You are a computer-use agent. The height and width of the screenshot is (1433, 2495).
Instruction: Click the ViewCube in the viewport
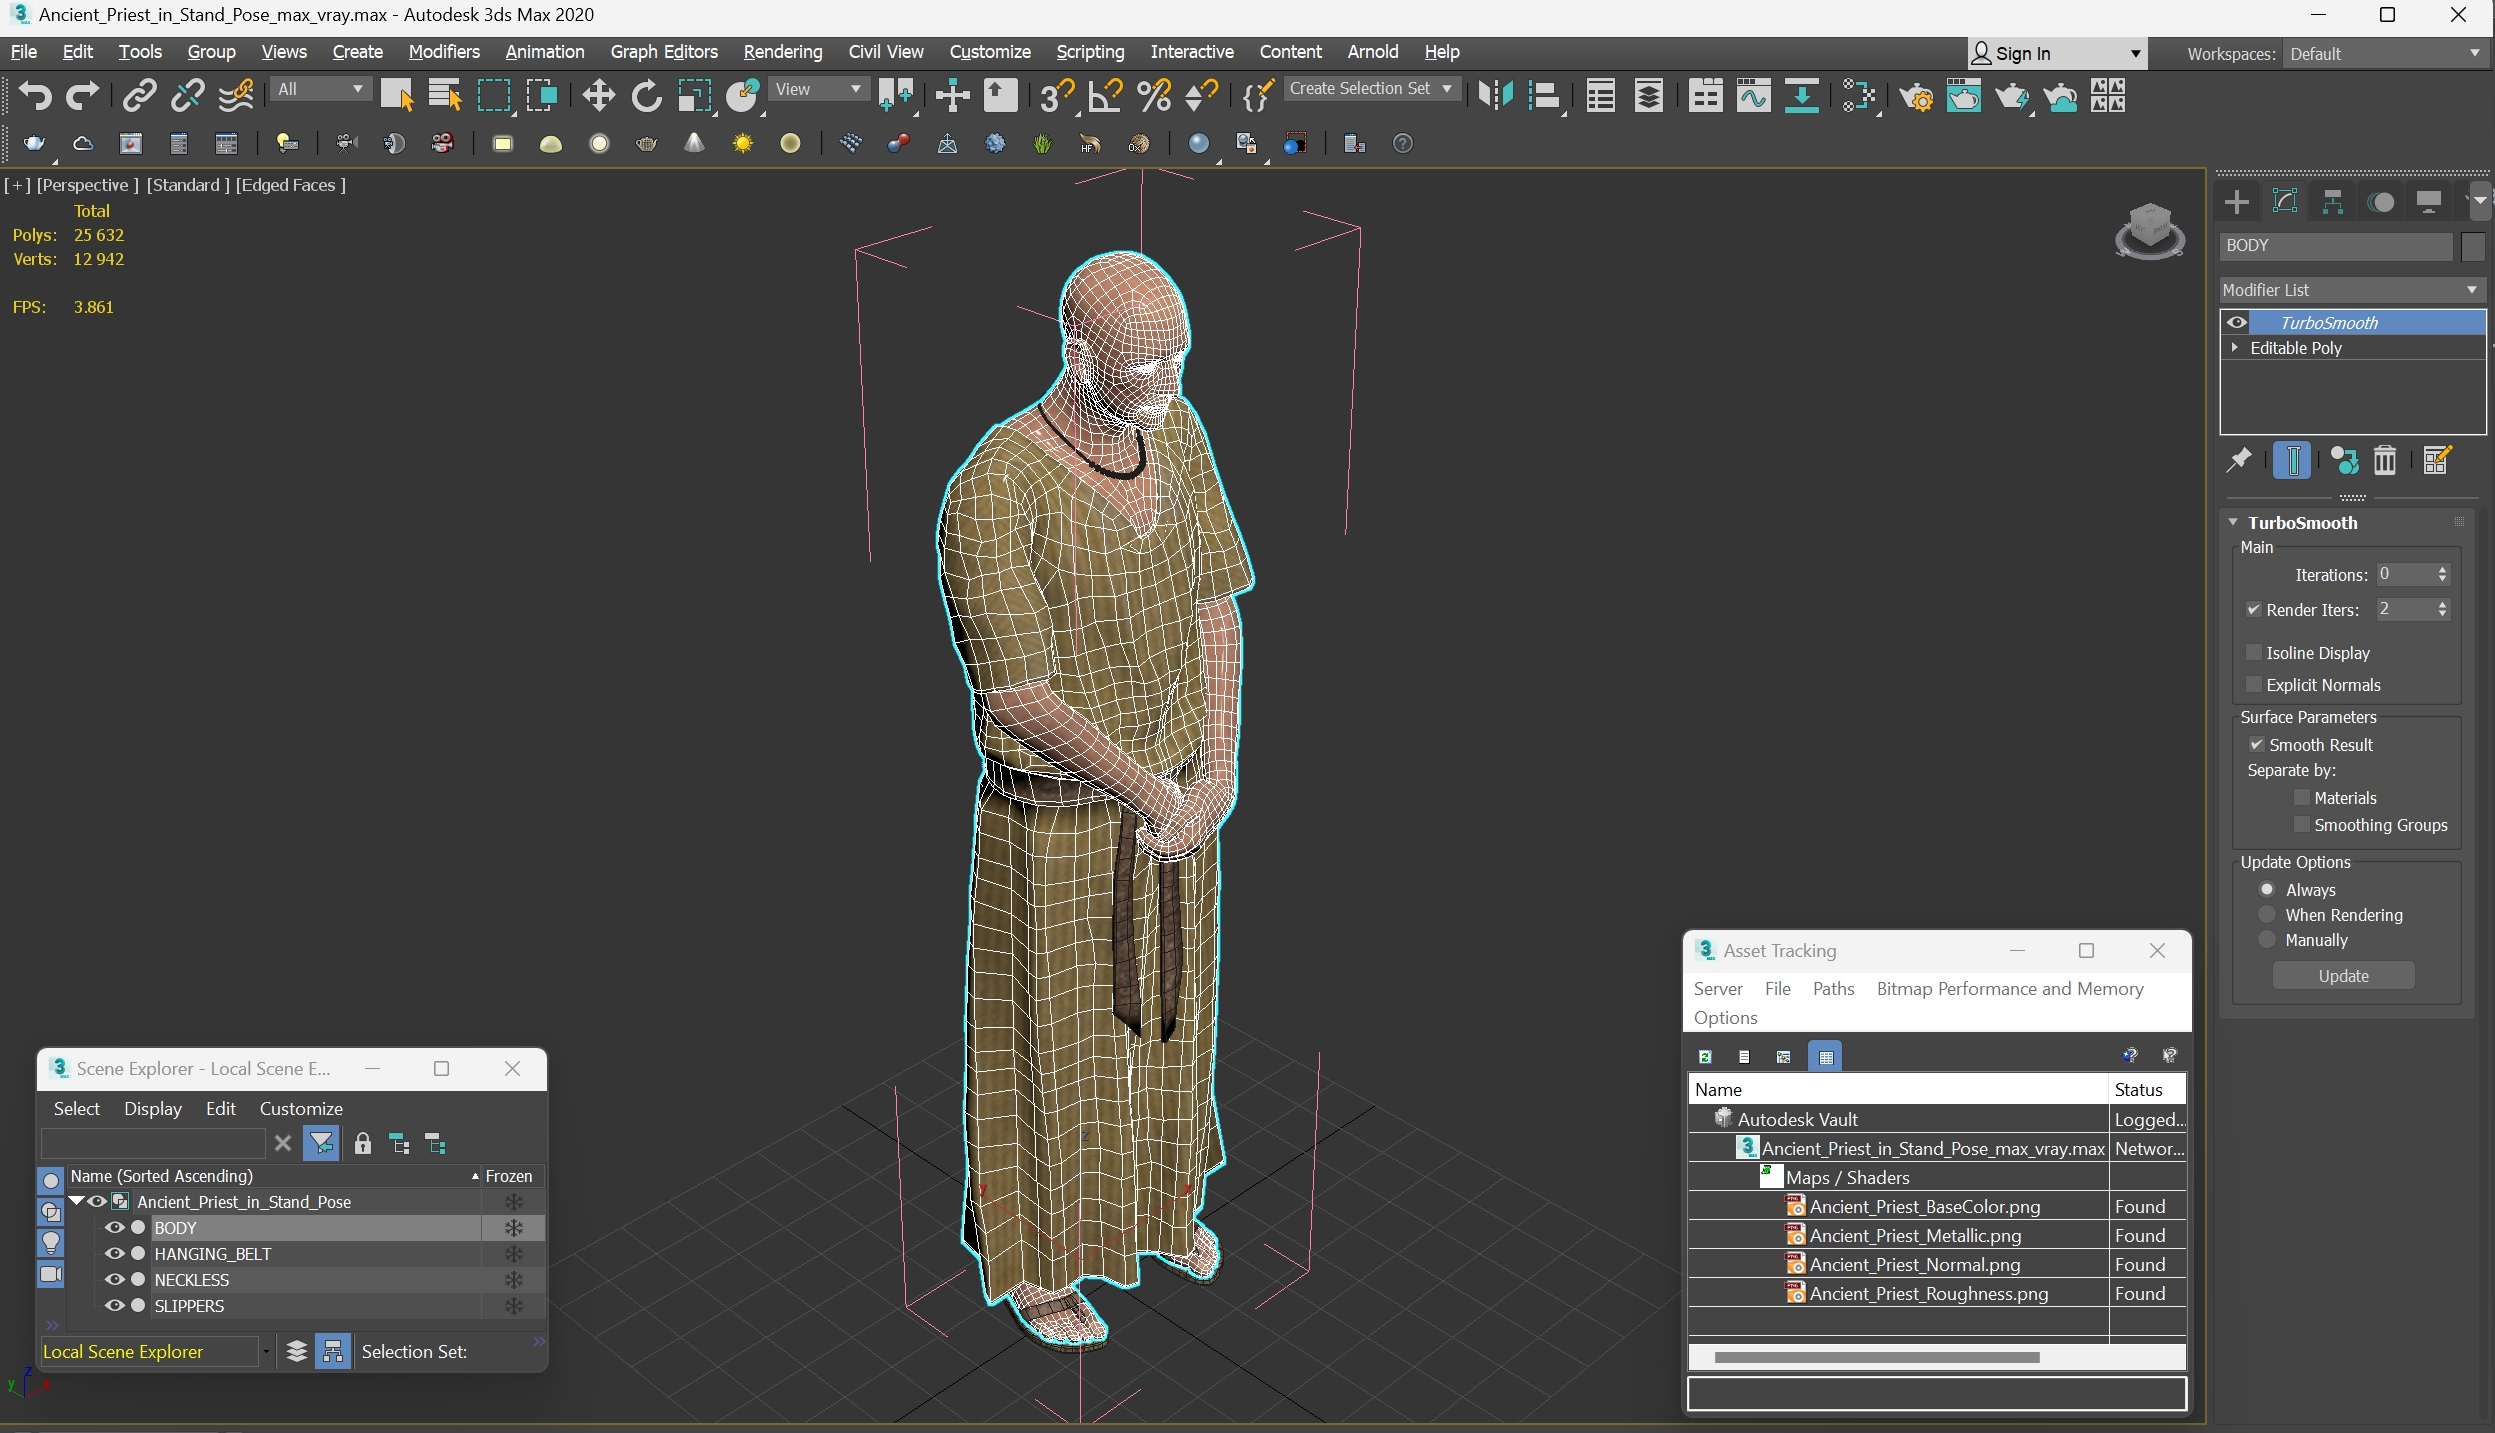point(2150,232)
